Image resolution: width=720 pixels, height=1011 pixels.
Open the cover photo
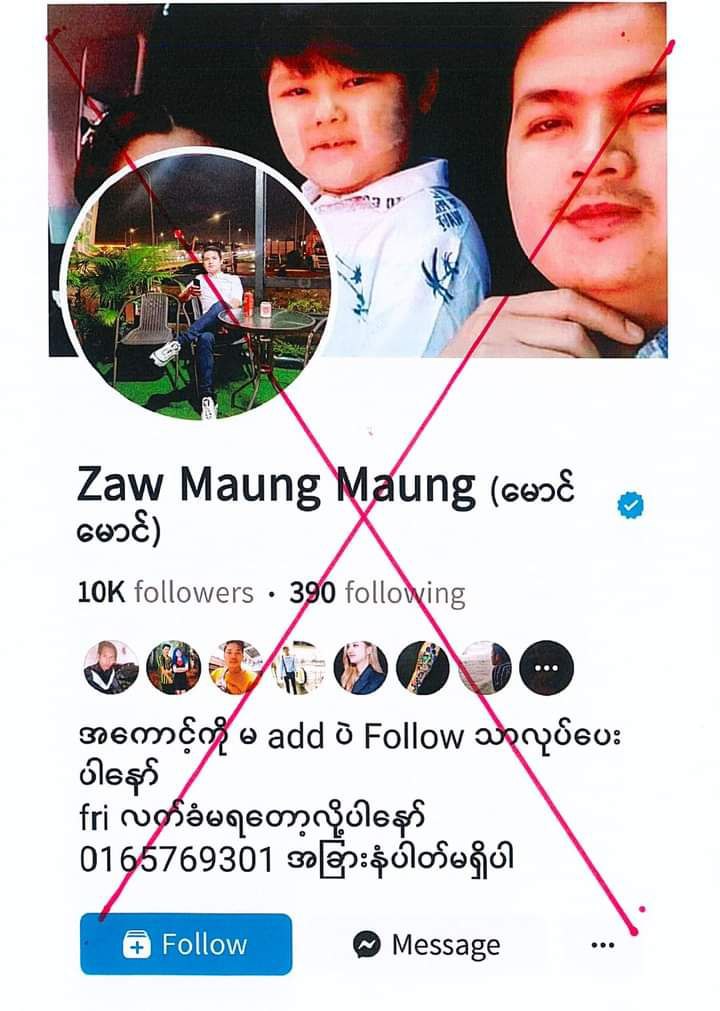tap(358, 179)
